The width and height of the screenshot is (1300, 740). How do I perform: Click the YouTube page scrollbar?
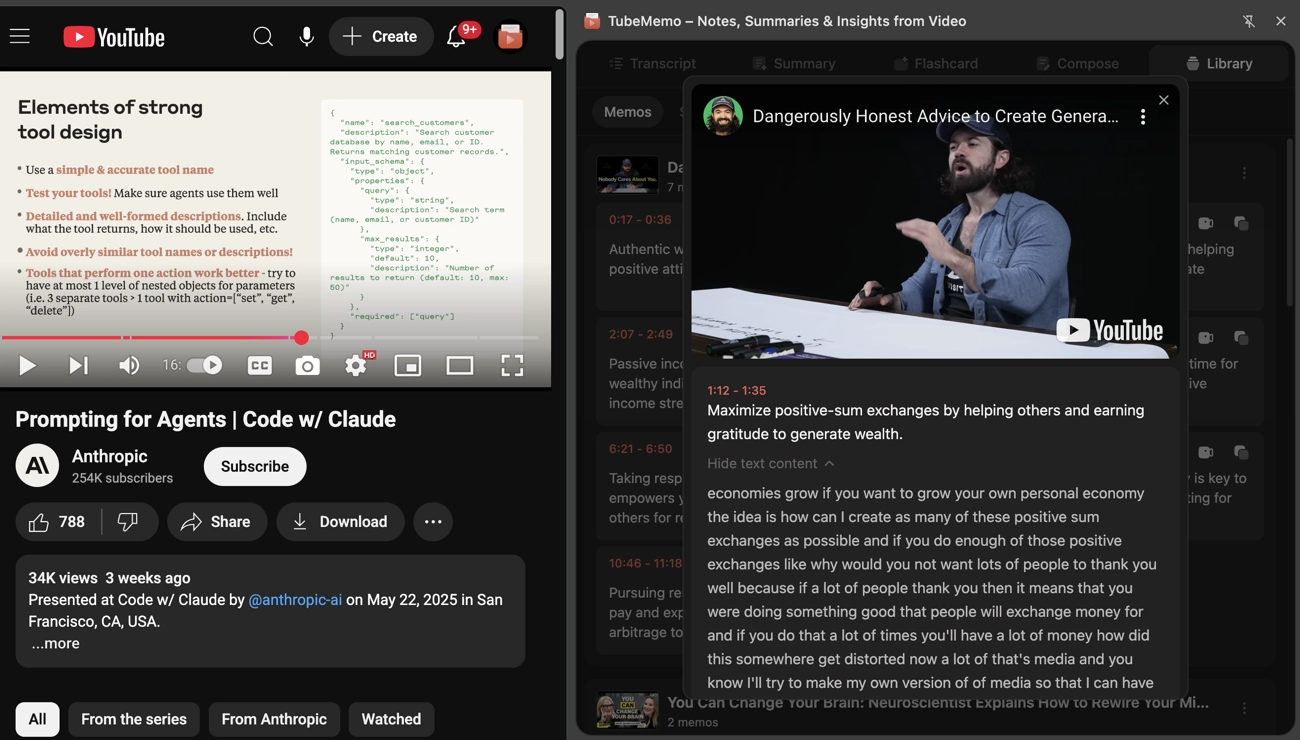tap(559, 34)
